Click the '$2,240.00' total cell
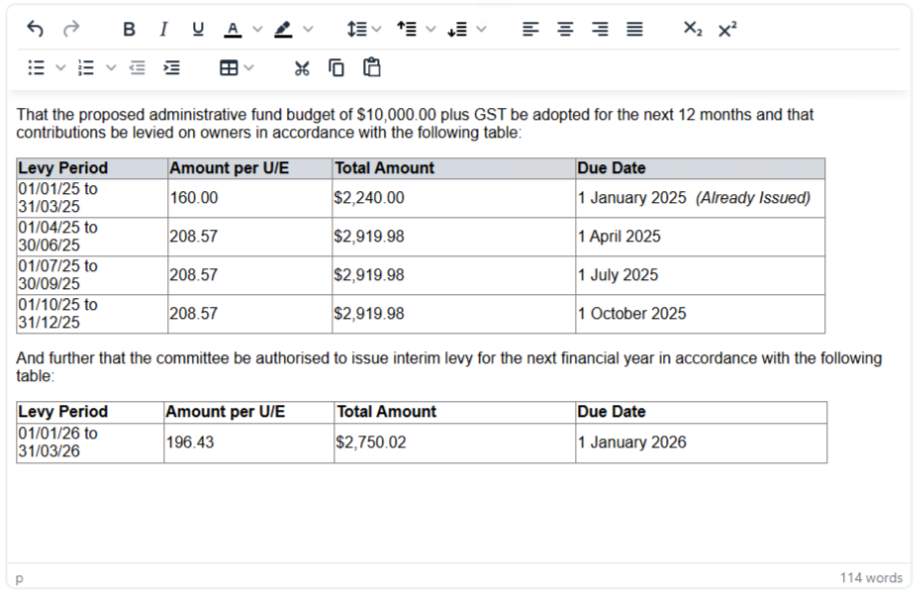The height and width of the screenshot is (594, 917). (x=454, y=198)
